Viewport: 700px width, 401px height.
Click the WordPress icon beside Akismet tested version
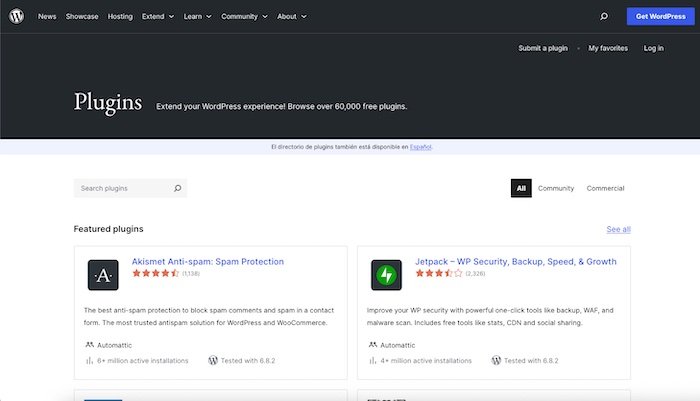coord(213,360)
